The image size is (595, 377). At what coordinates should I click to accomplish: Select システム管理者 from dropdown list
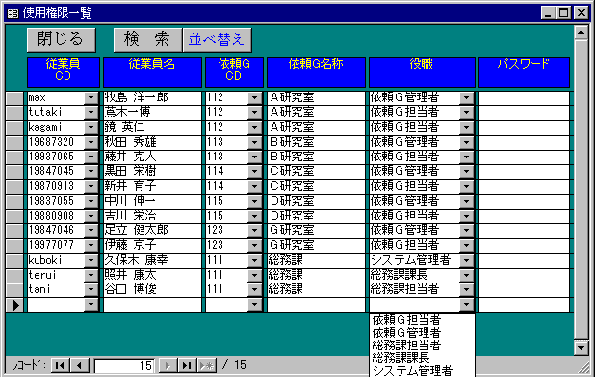[413, 370]
